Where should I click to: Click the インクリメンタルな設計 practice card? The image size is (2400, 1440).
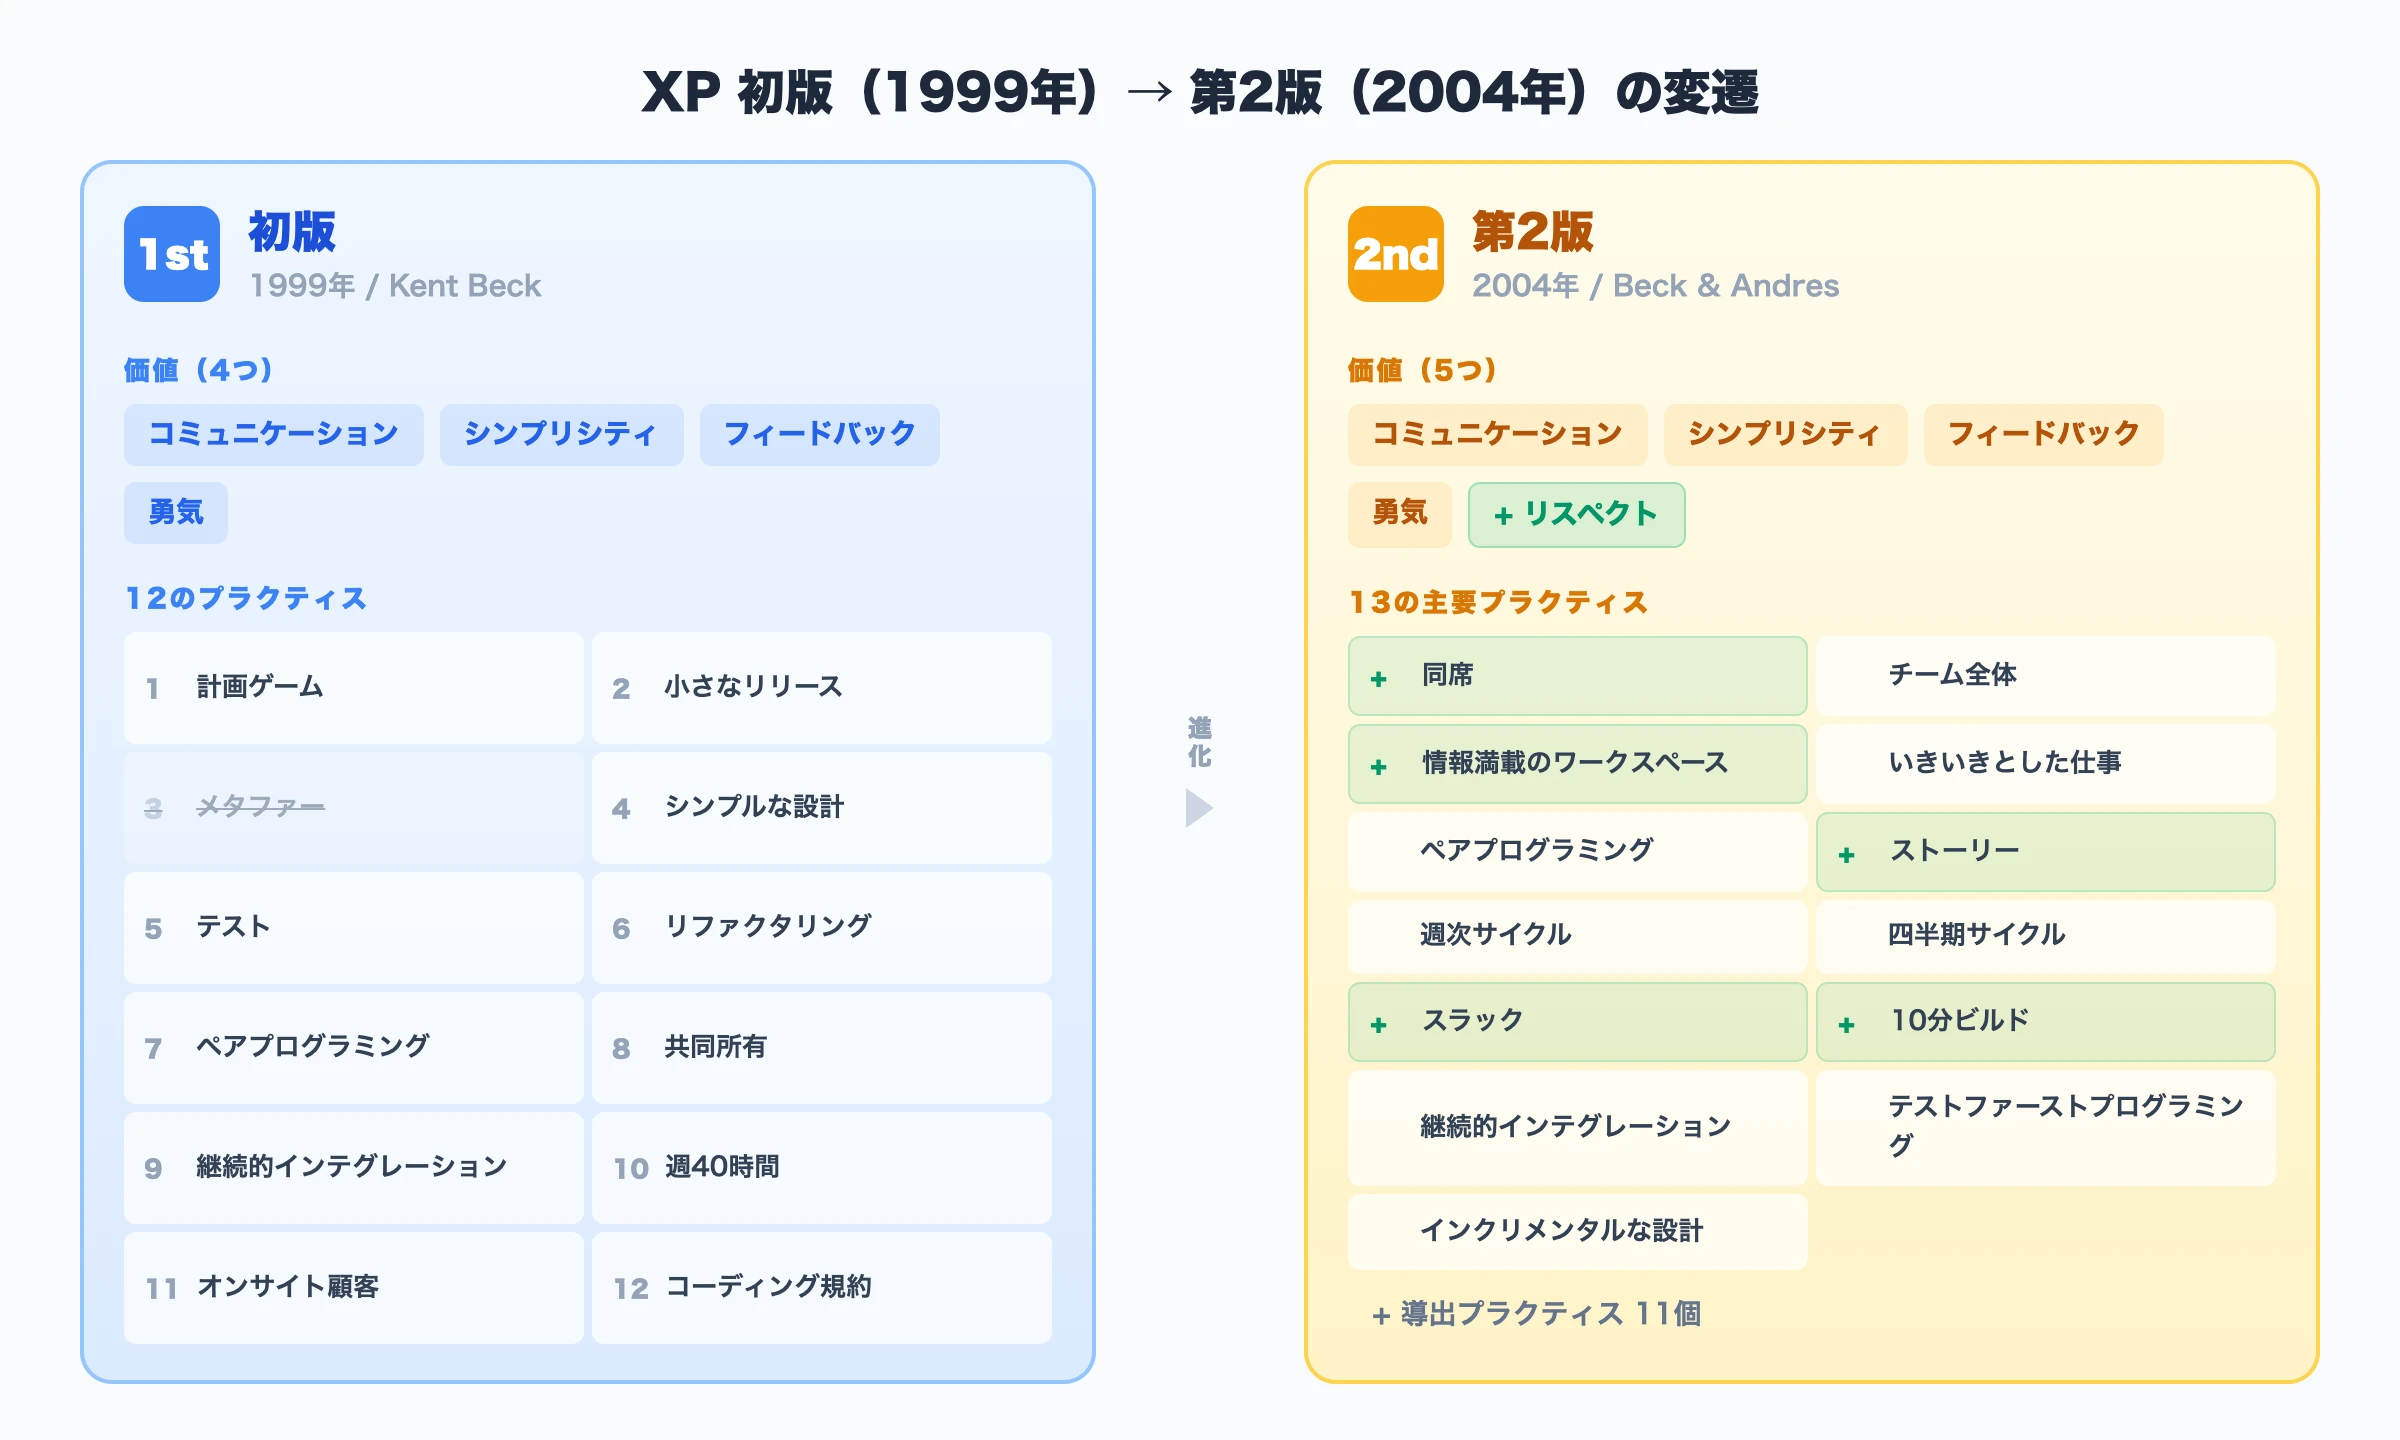click(x=1578, y=1232)
